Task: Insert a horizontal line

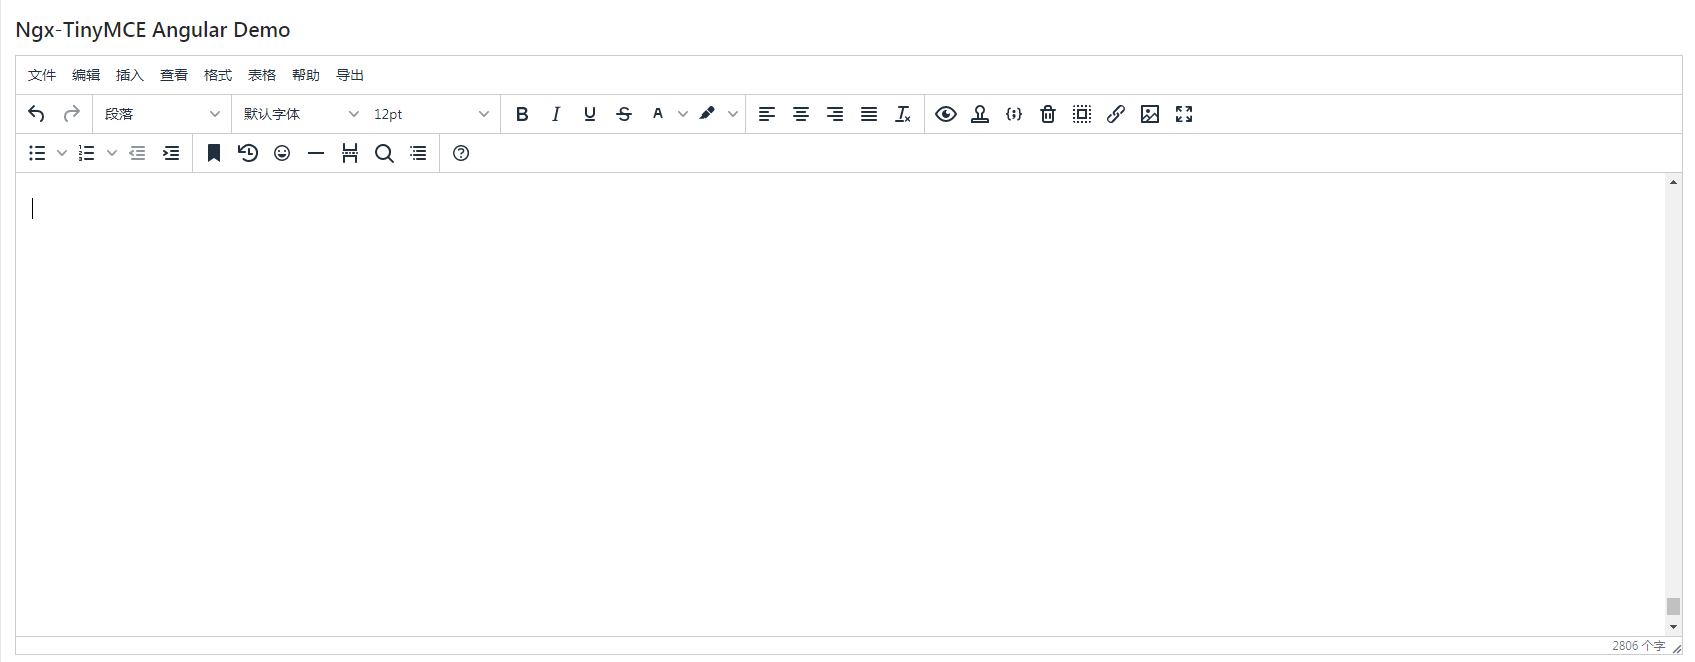Action: [316, 153]
